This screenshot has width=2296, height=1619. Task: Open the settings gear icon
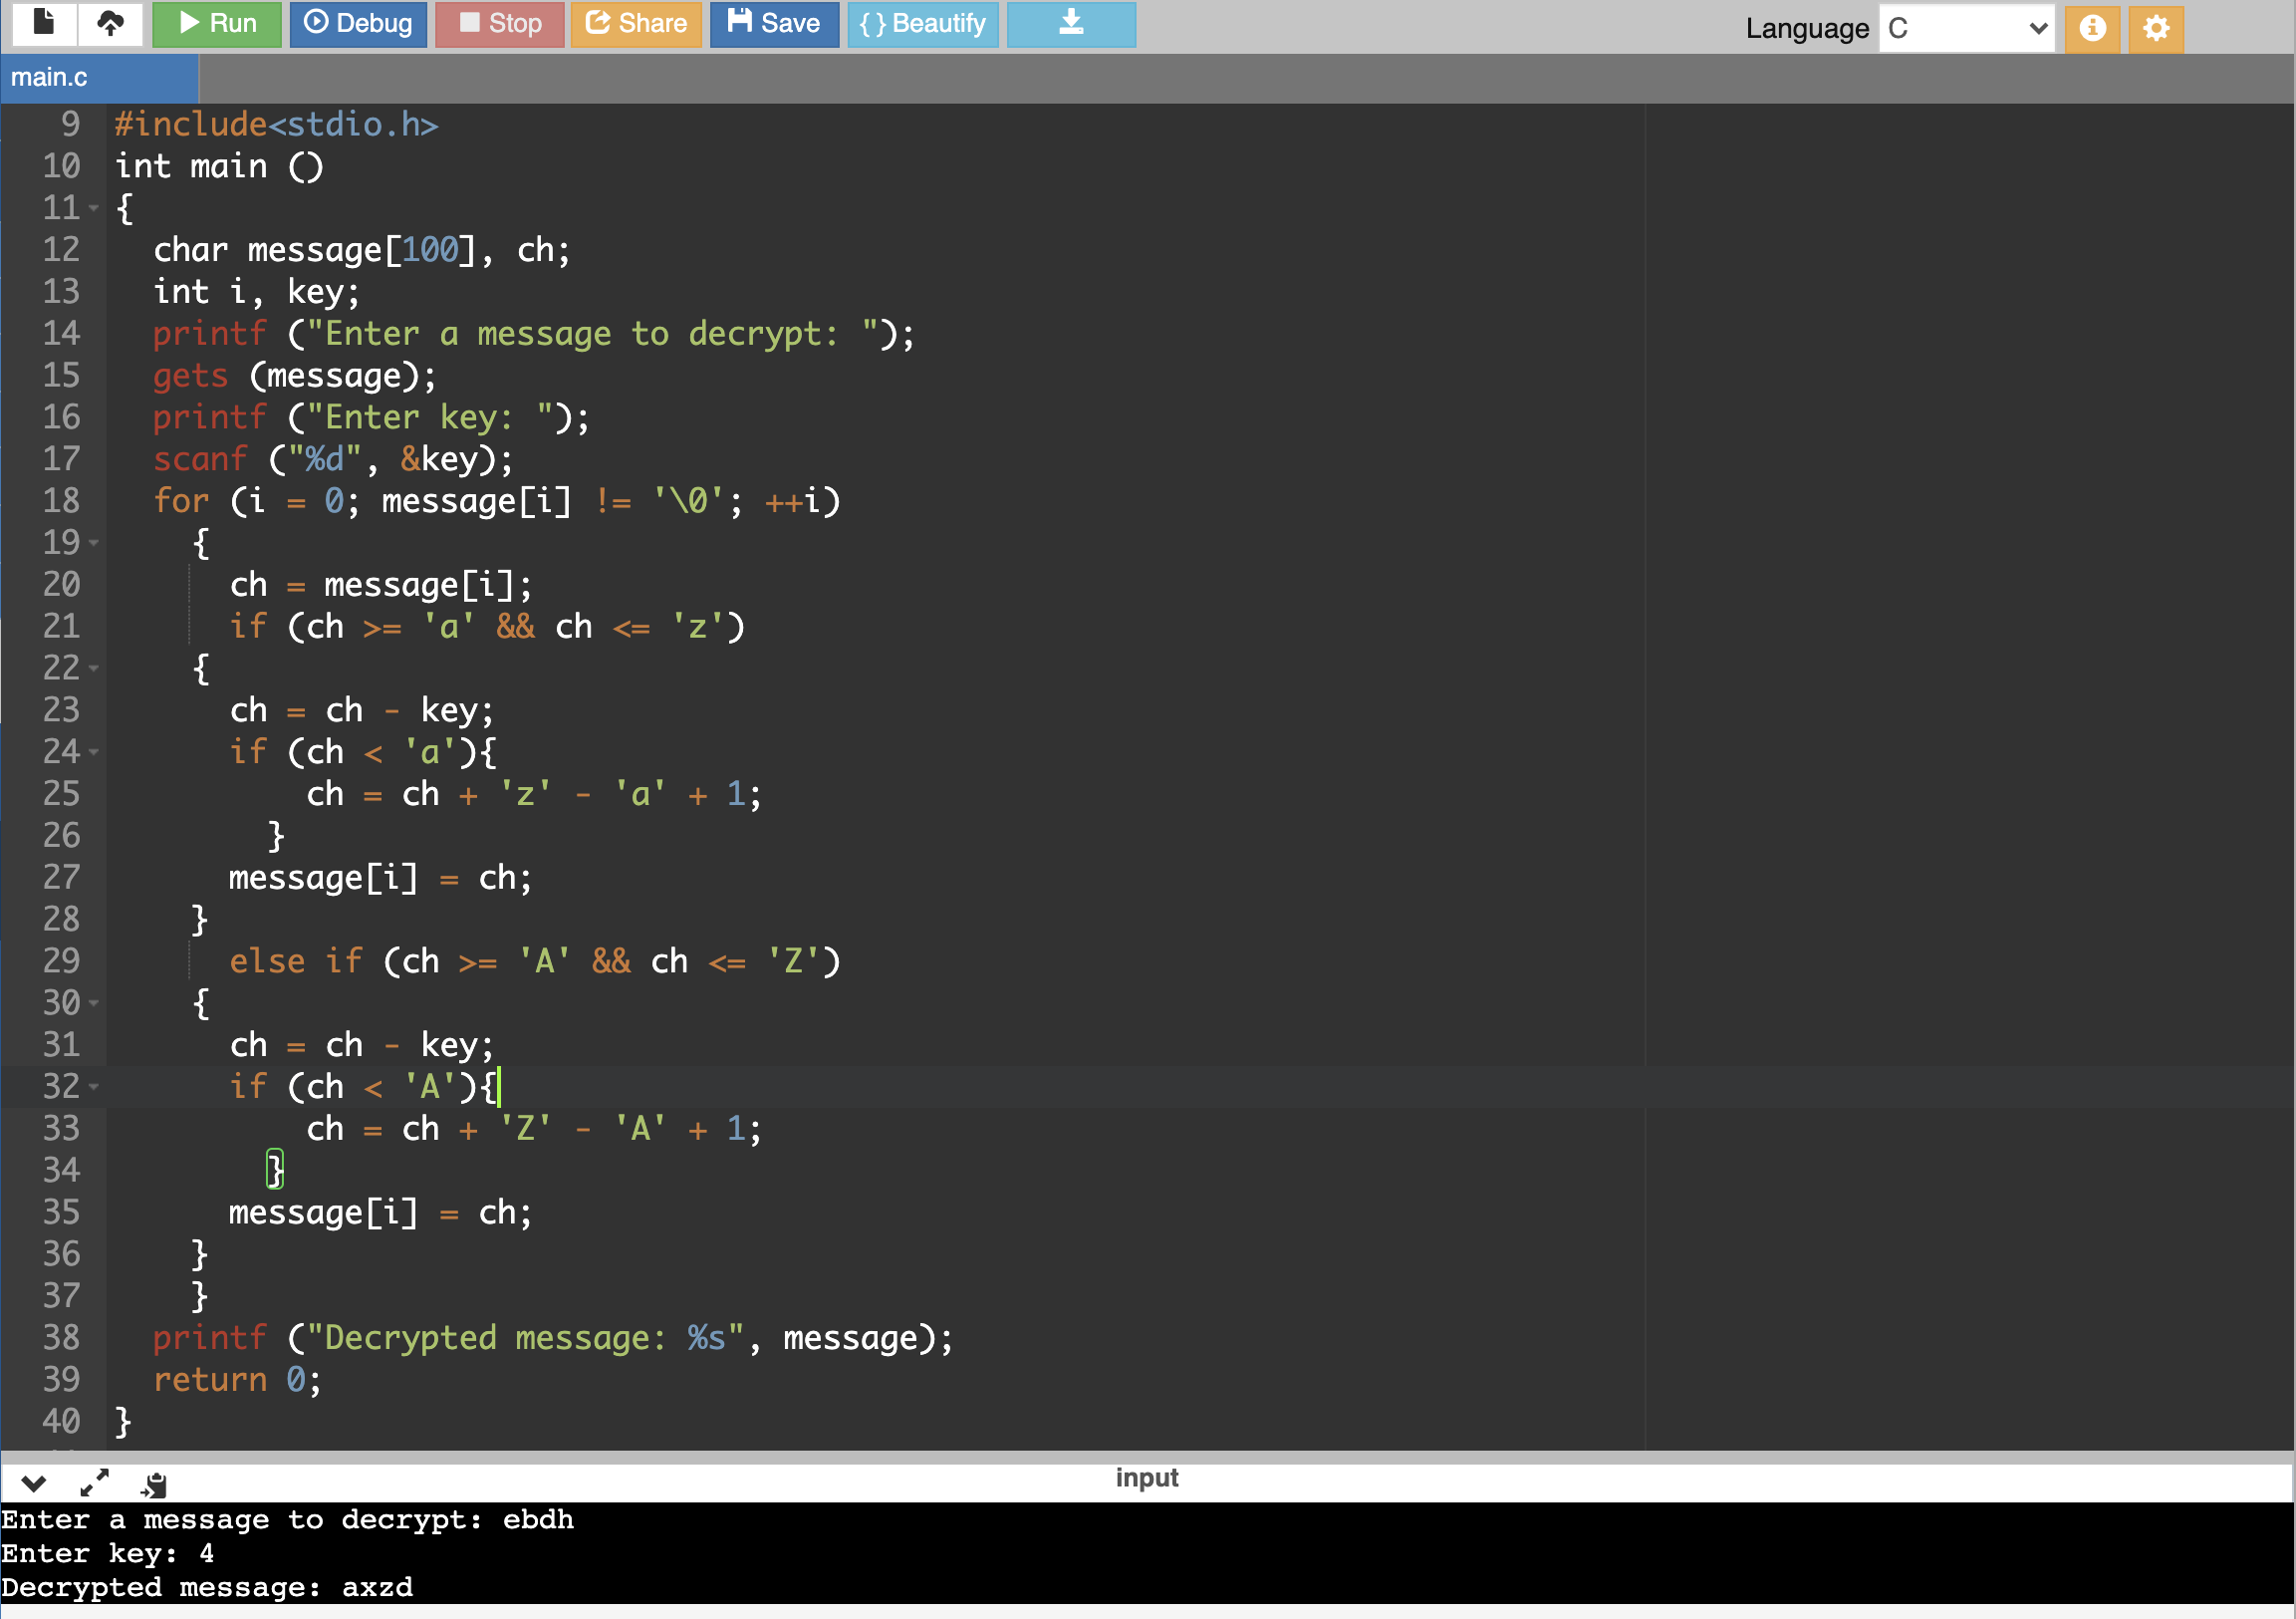2156,27
